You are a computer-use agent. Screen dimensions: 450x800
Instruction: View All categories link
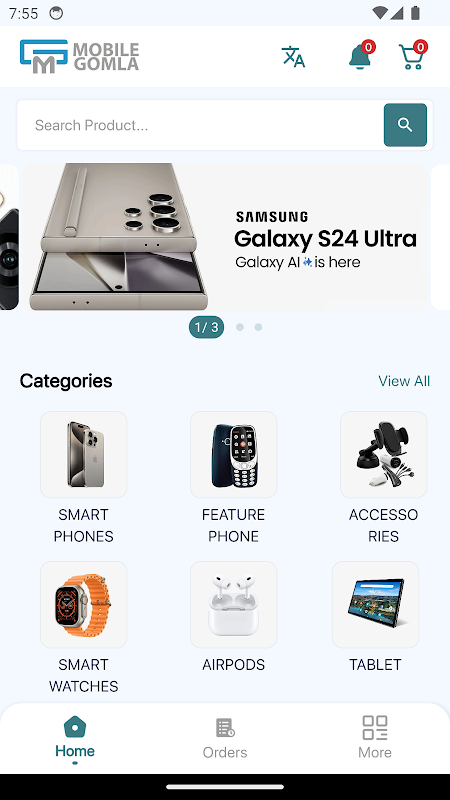404,381
